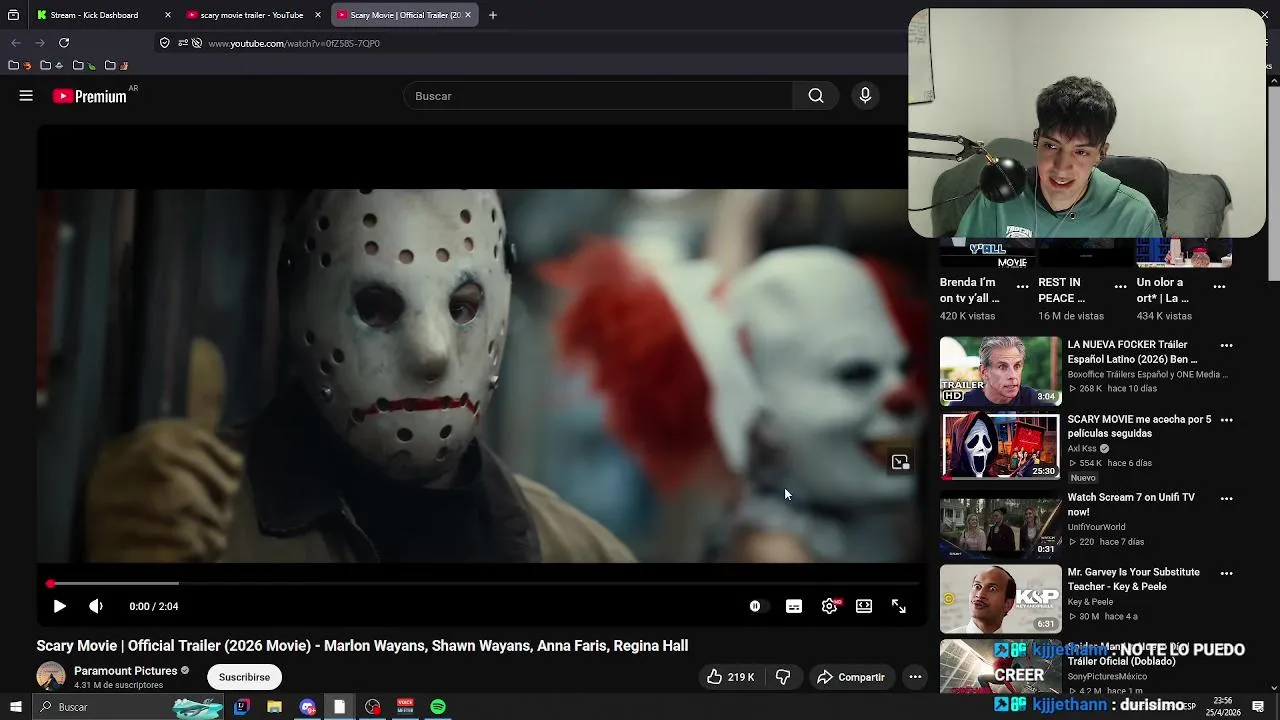Open the Voicemeeter taskbar icon

coord(405,707)
